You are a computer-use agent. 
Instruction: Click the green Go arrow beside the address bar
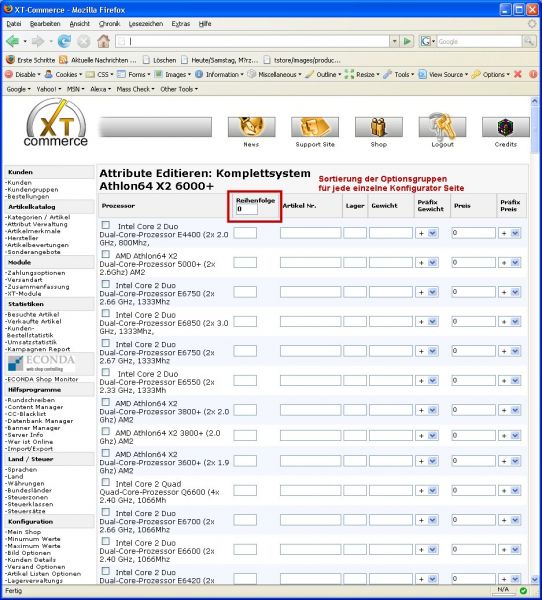coord(408,41)
